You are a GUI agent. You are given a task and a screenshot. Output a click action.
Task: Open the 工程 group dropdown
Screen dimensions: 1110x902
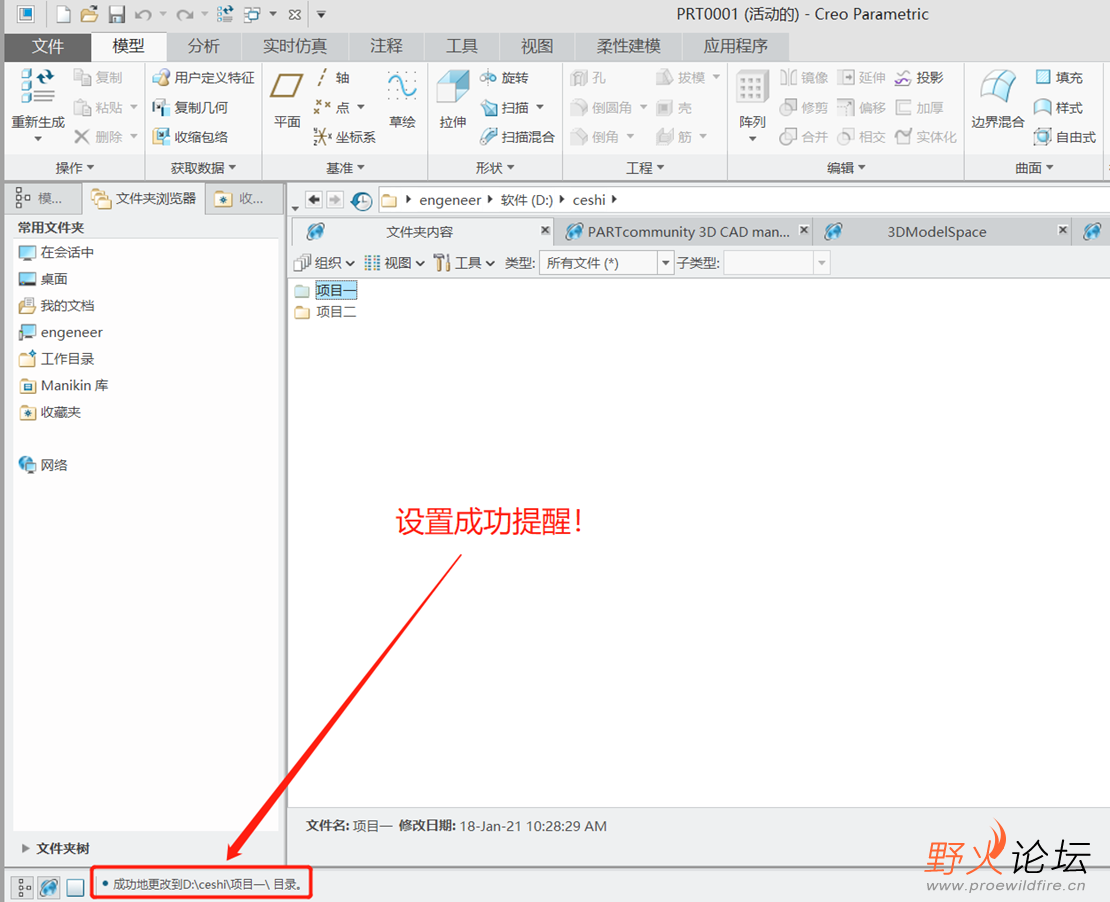[x=645, y=168]
